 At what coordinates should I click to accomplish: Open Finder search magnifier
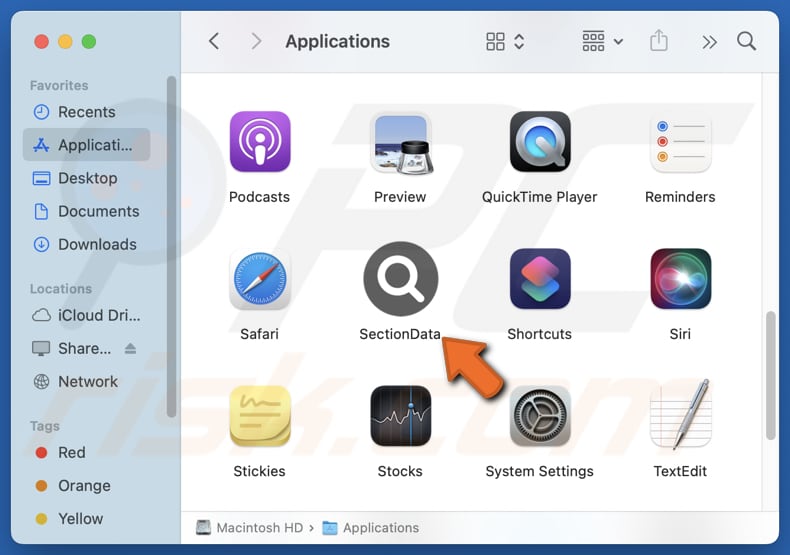[746, 41]
